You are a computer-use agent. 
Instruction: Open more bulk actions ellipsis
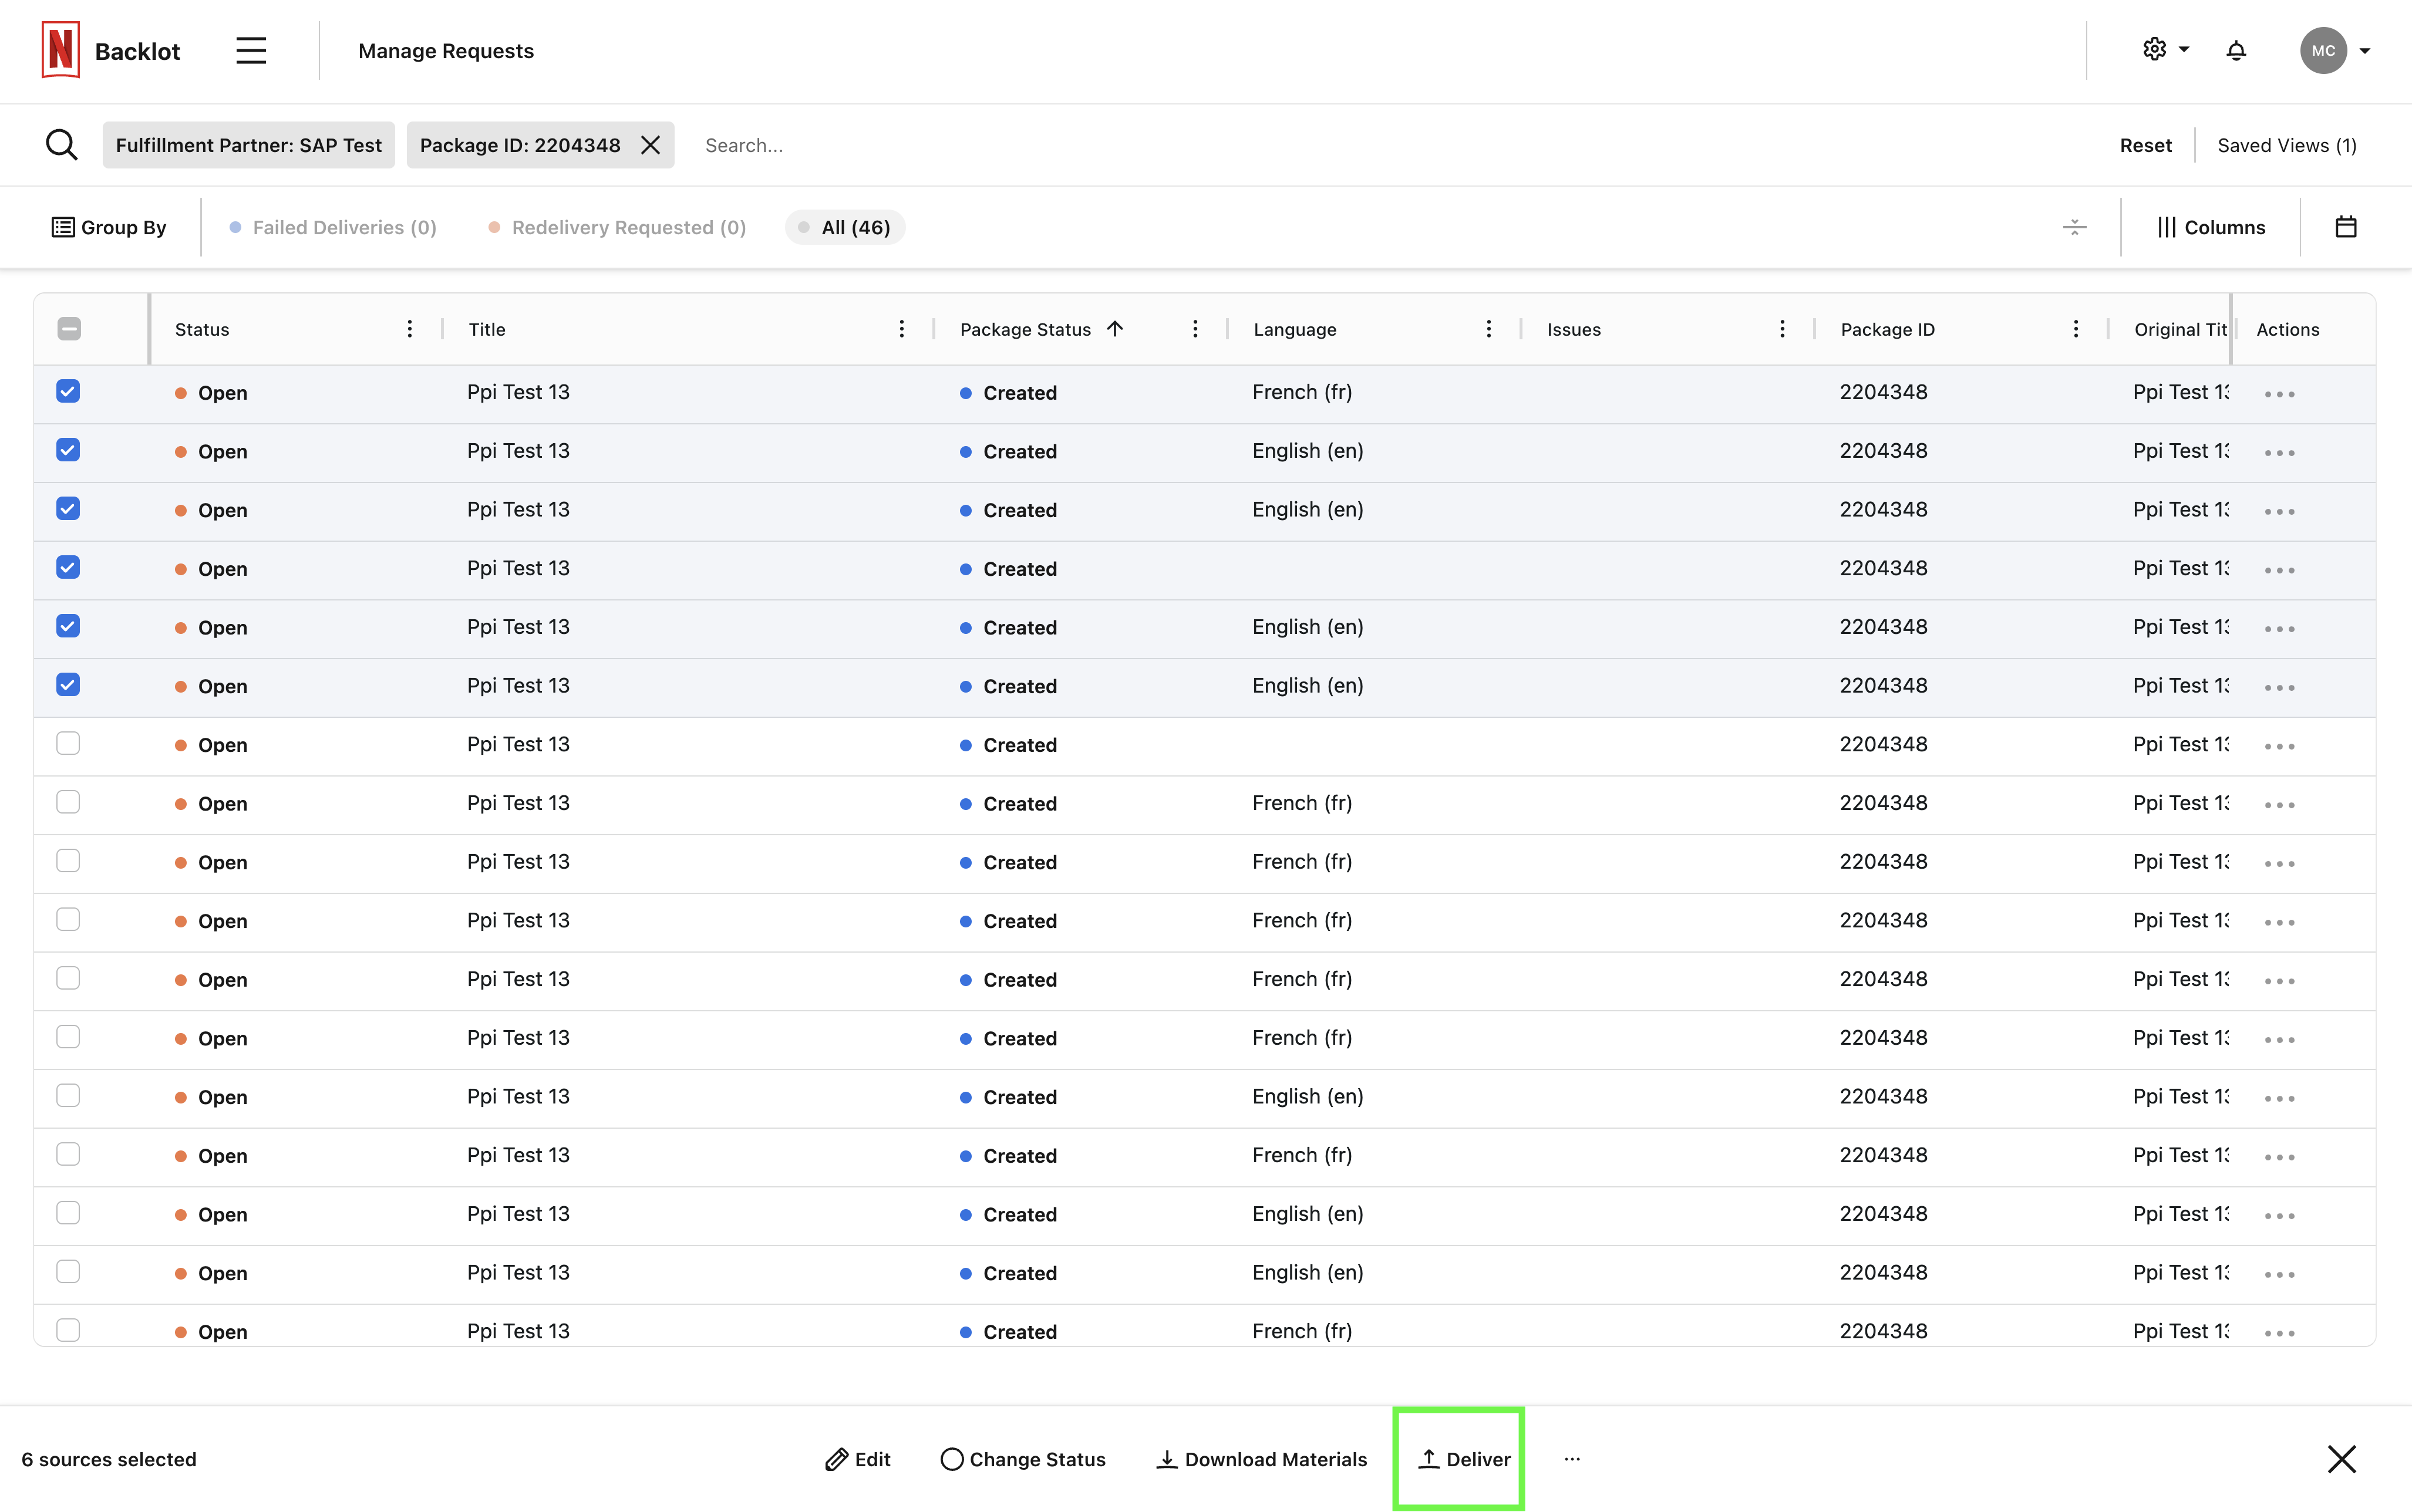[x=1572, y=1459]
